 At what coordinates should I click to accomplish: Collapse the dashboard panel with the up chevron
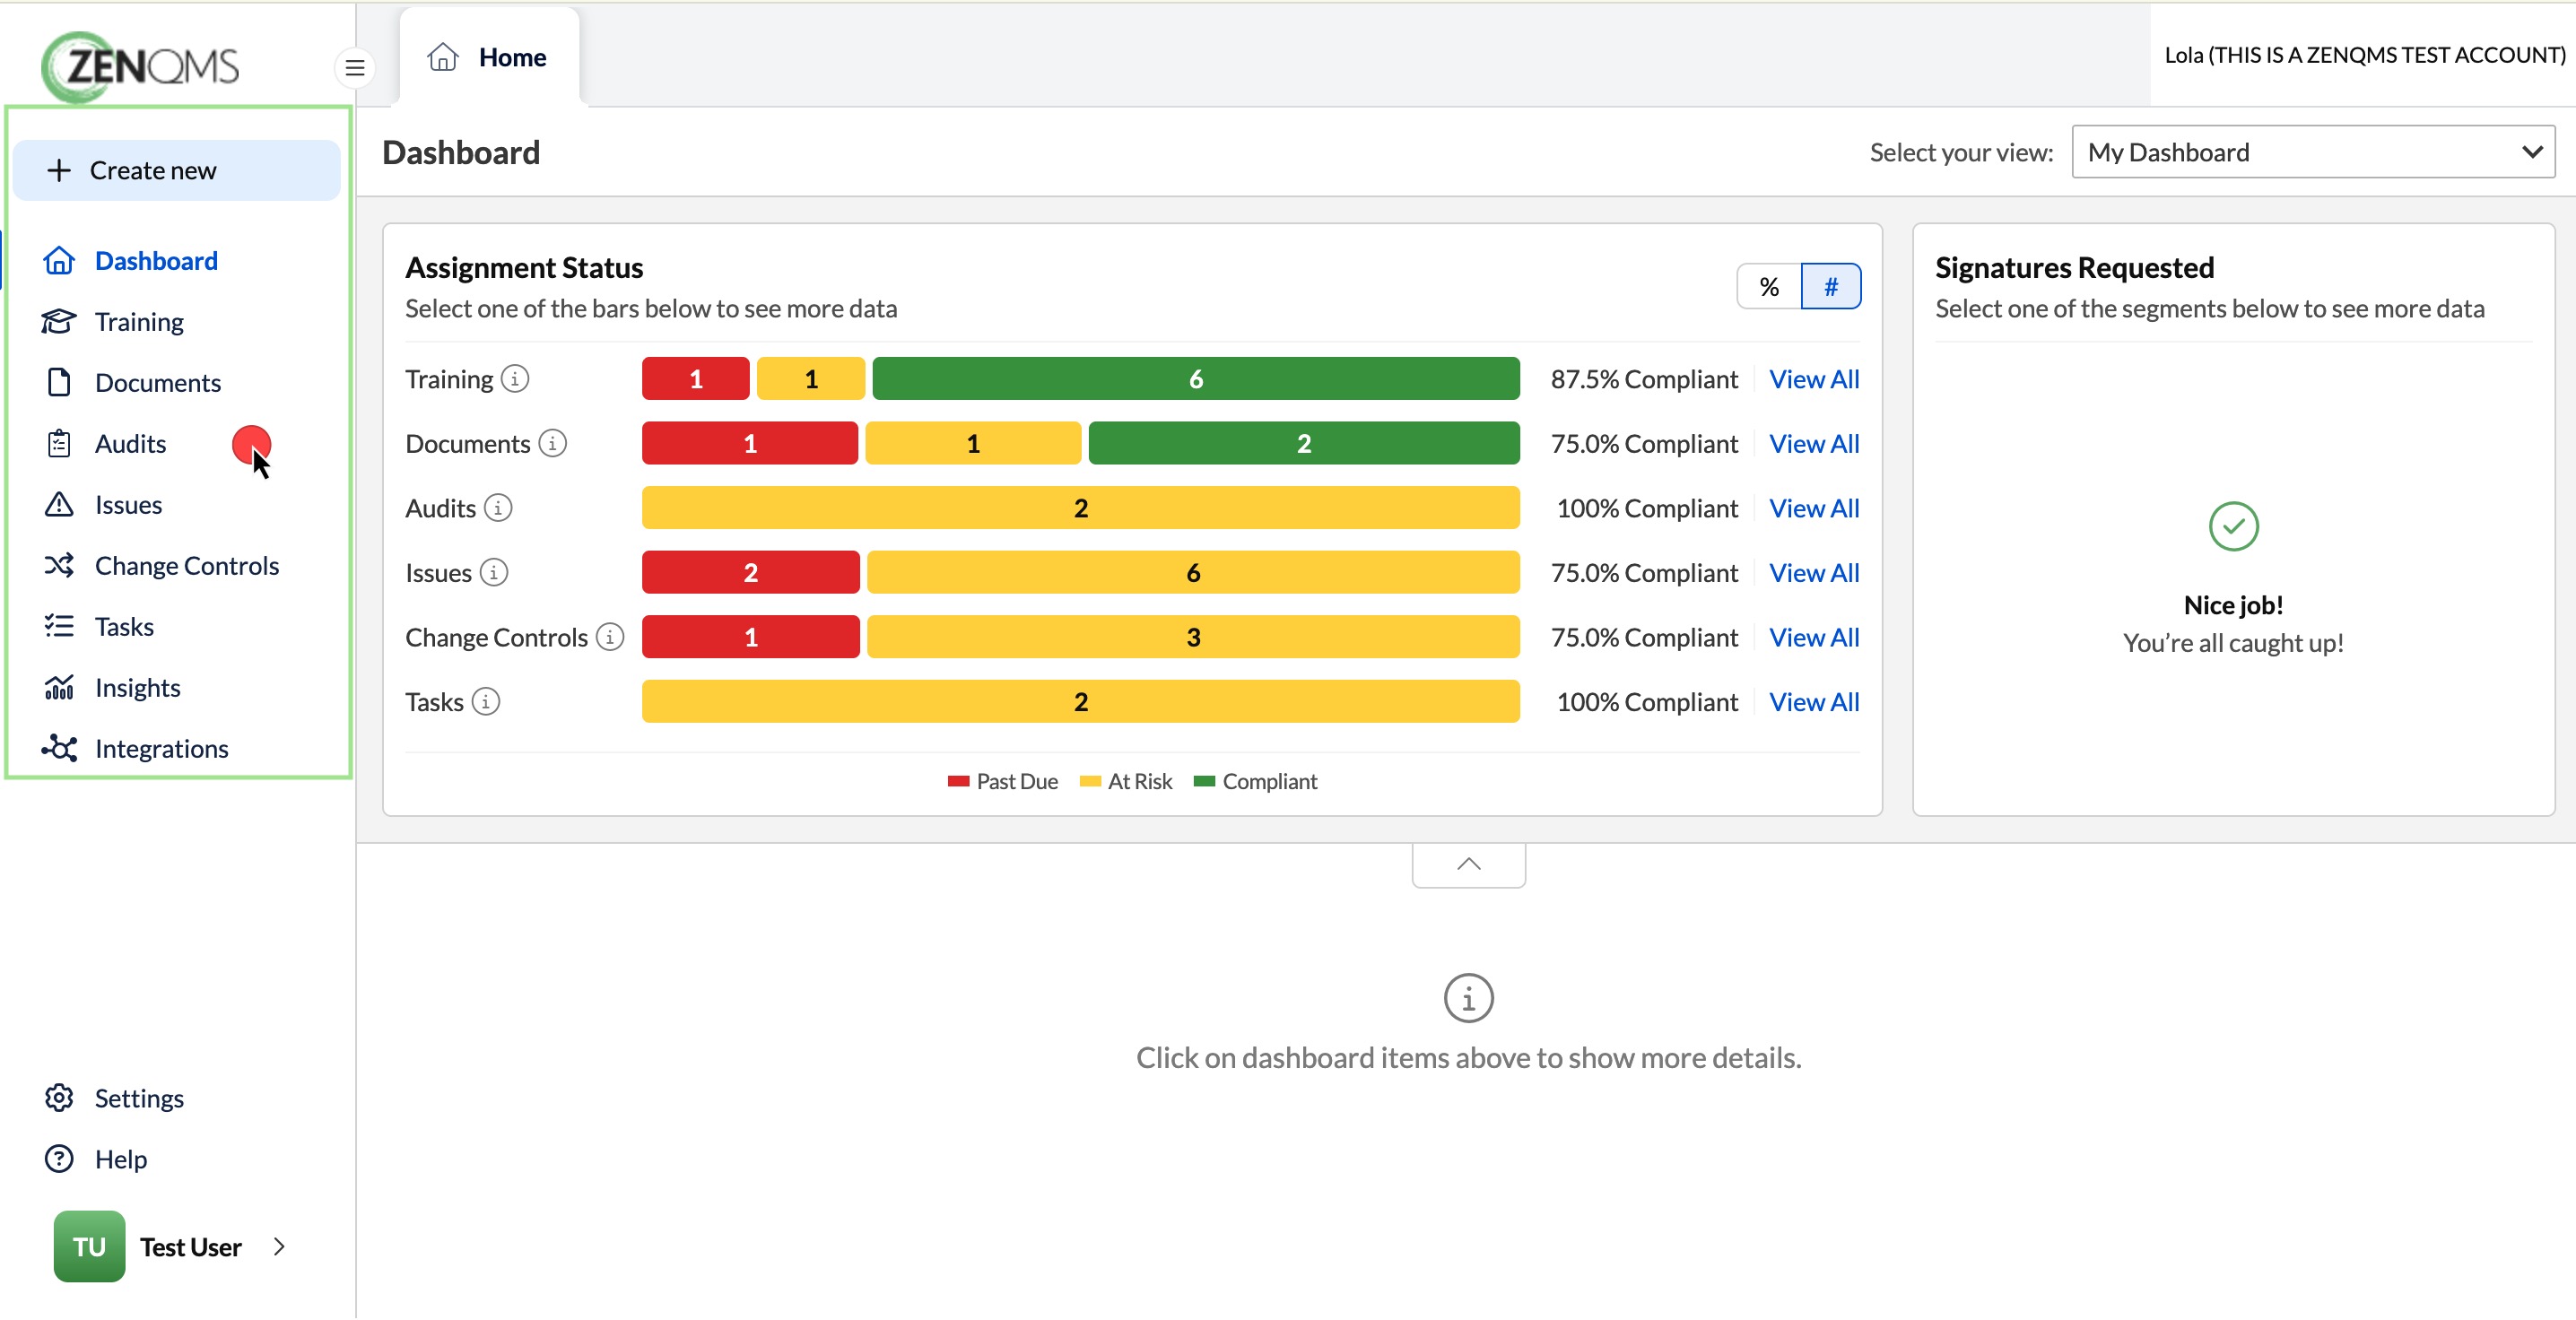1469,865
